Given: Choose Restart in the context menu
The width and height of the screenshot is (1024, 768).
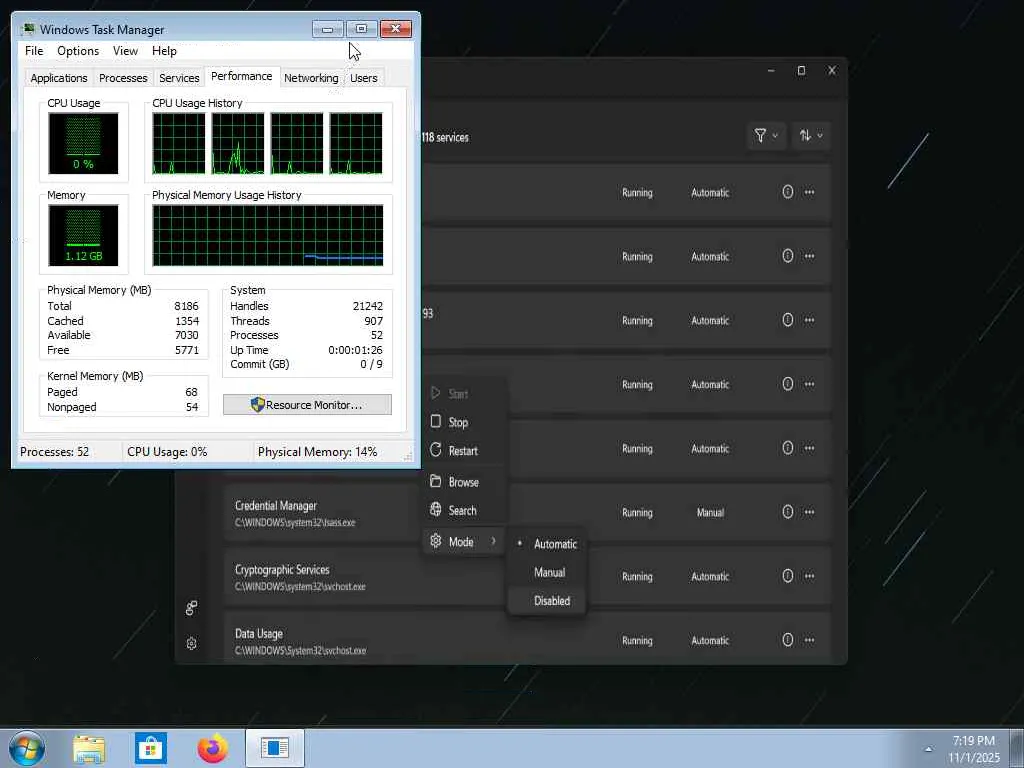Looking at the screenshot, I should pyautogui.click(x=466, y=451).
